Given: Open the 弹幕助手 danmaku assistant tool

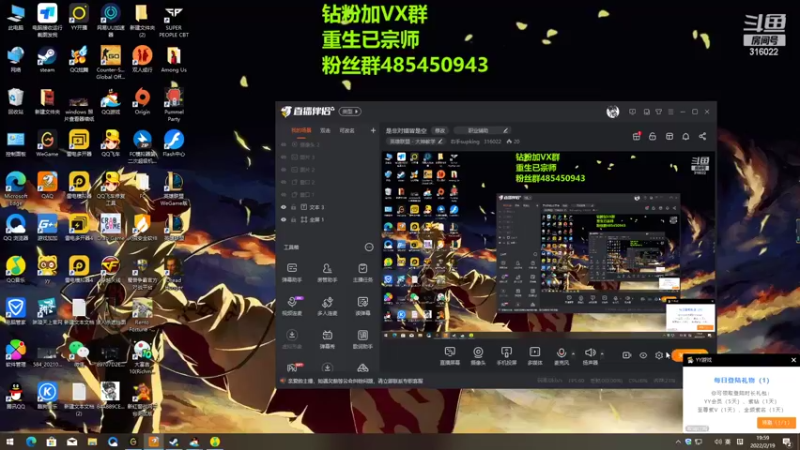Looking at the screenshot, I should pos(292,272).
